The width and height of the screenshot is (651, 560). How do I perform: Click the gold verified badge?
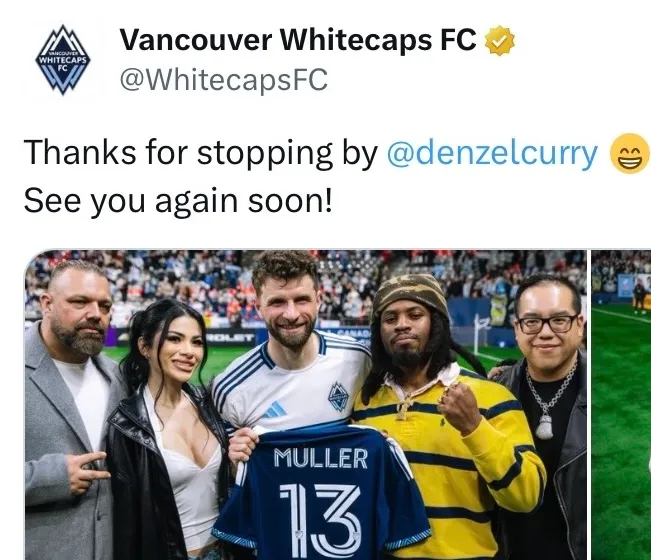(500, 40)
